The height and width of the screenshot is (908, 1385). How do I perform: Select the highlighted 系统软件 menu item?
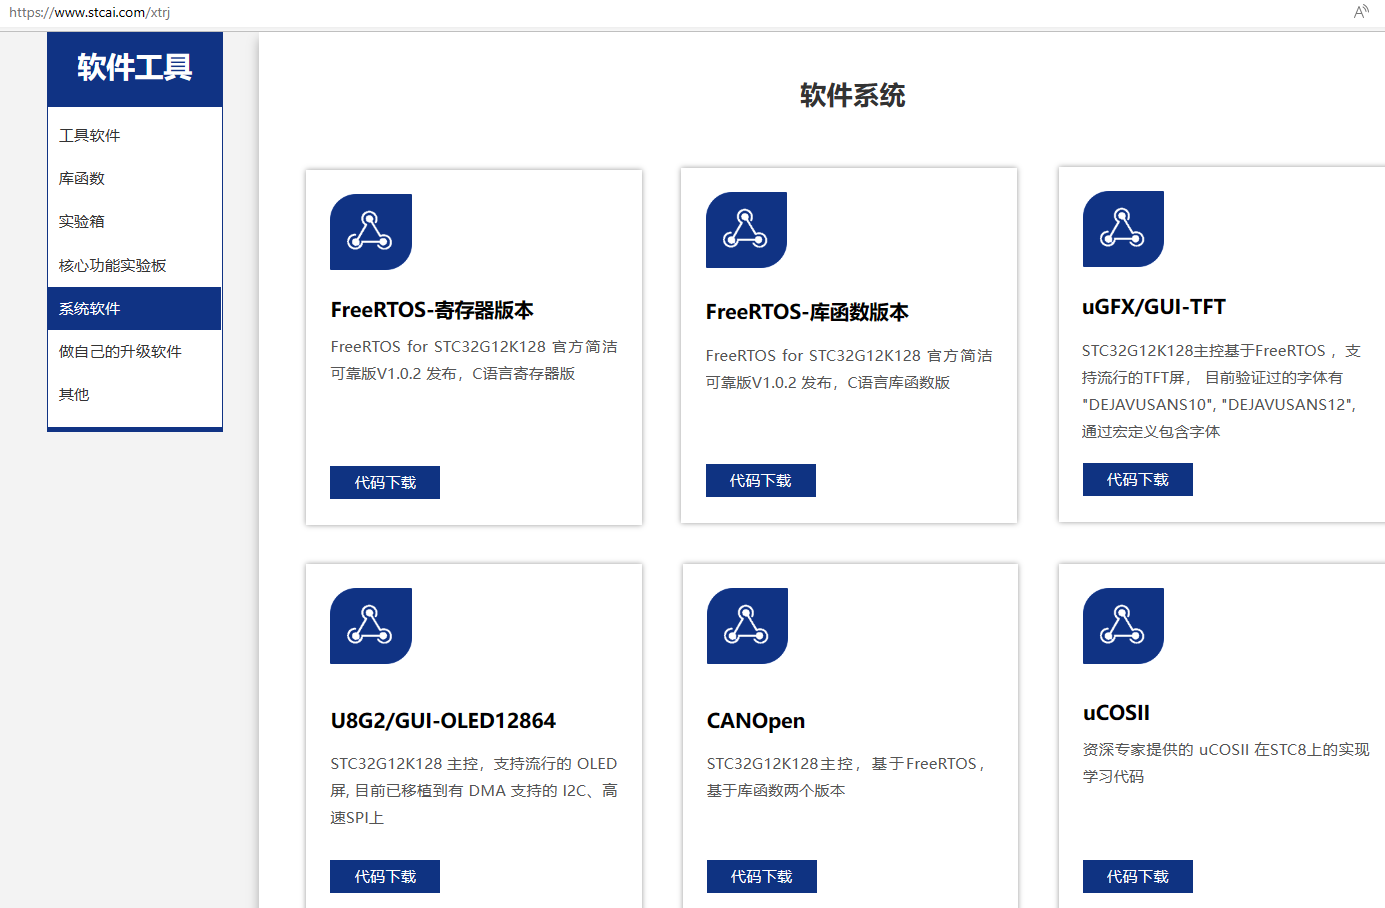click(135, 308)
